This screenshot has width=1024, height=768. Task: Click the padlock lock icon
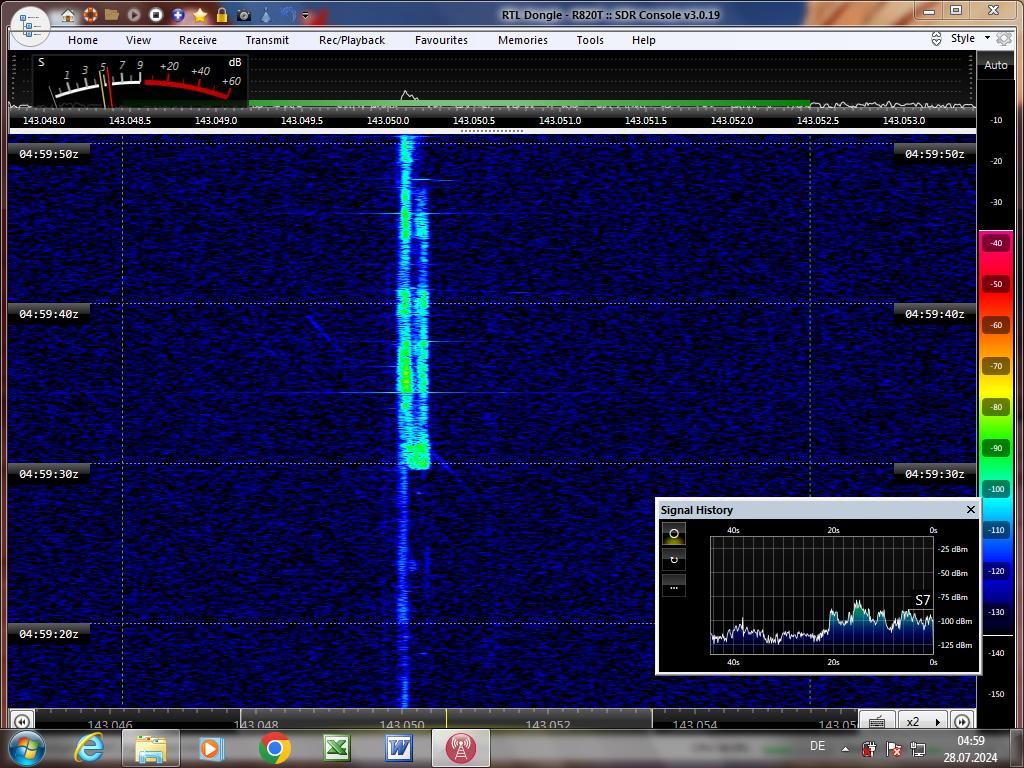(x=222, y=14)
